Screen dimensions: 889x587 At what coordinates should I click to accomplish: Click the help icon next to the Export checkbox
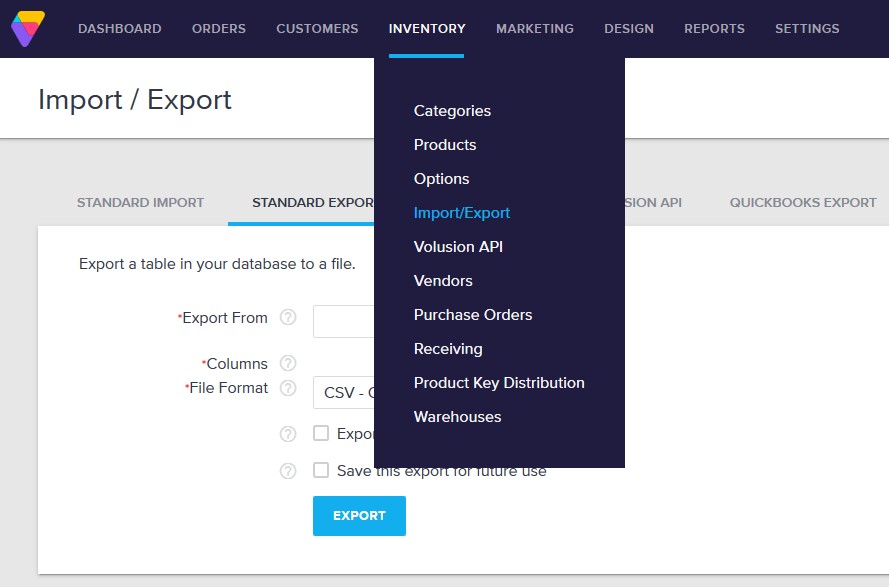(288, 434)
